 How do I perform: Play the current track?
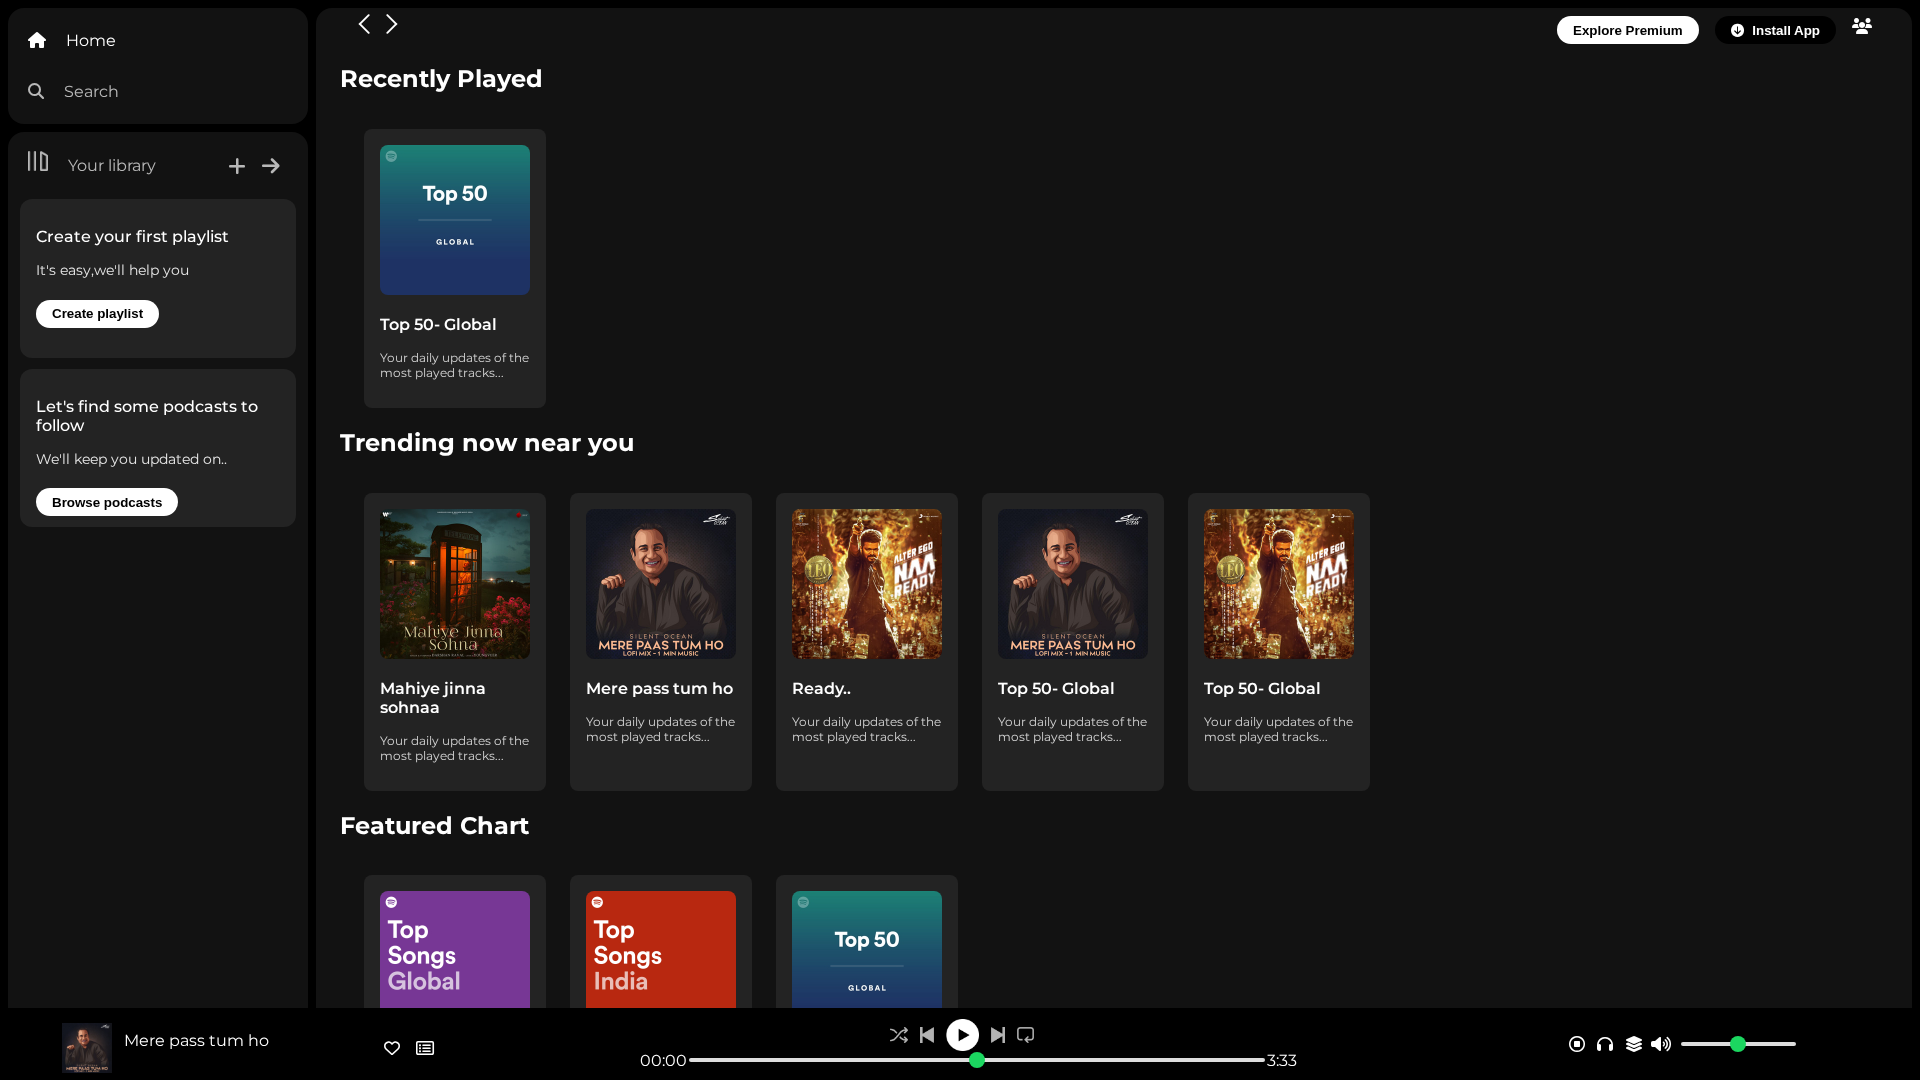pos(963,1035)
